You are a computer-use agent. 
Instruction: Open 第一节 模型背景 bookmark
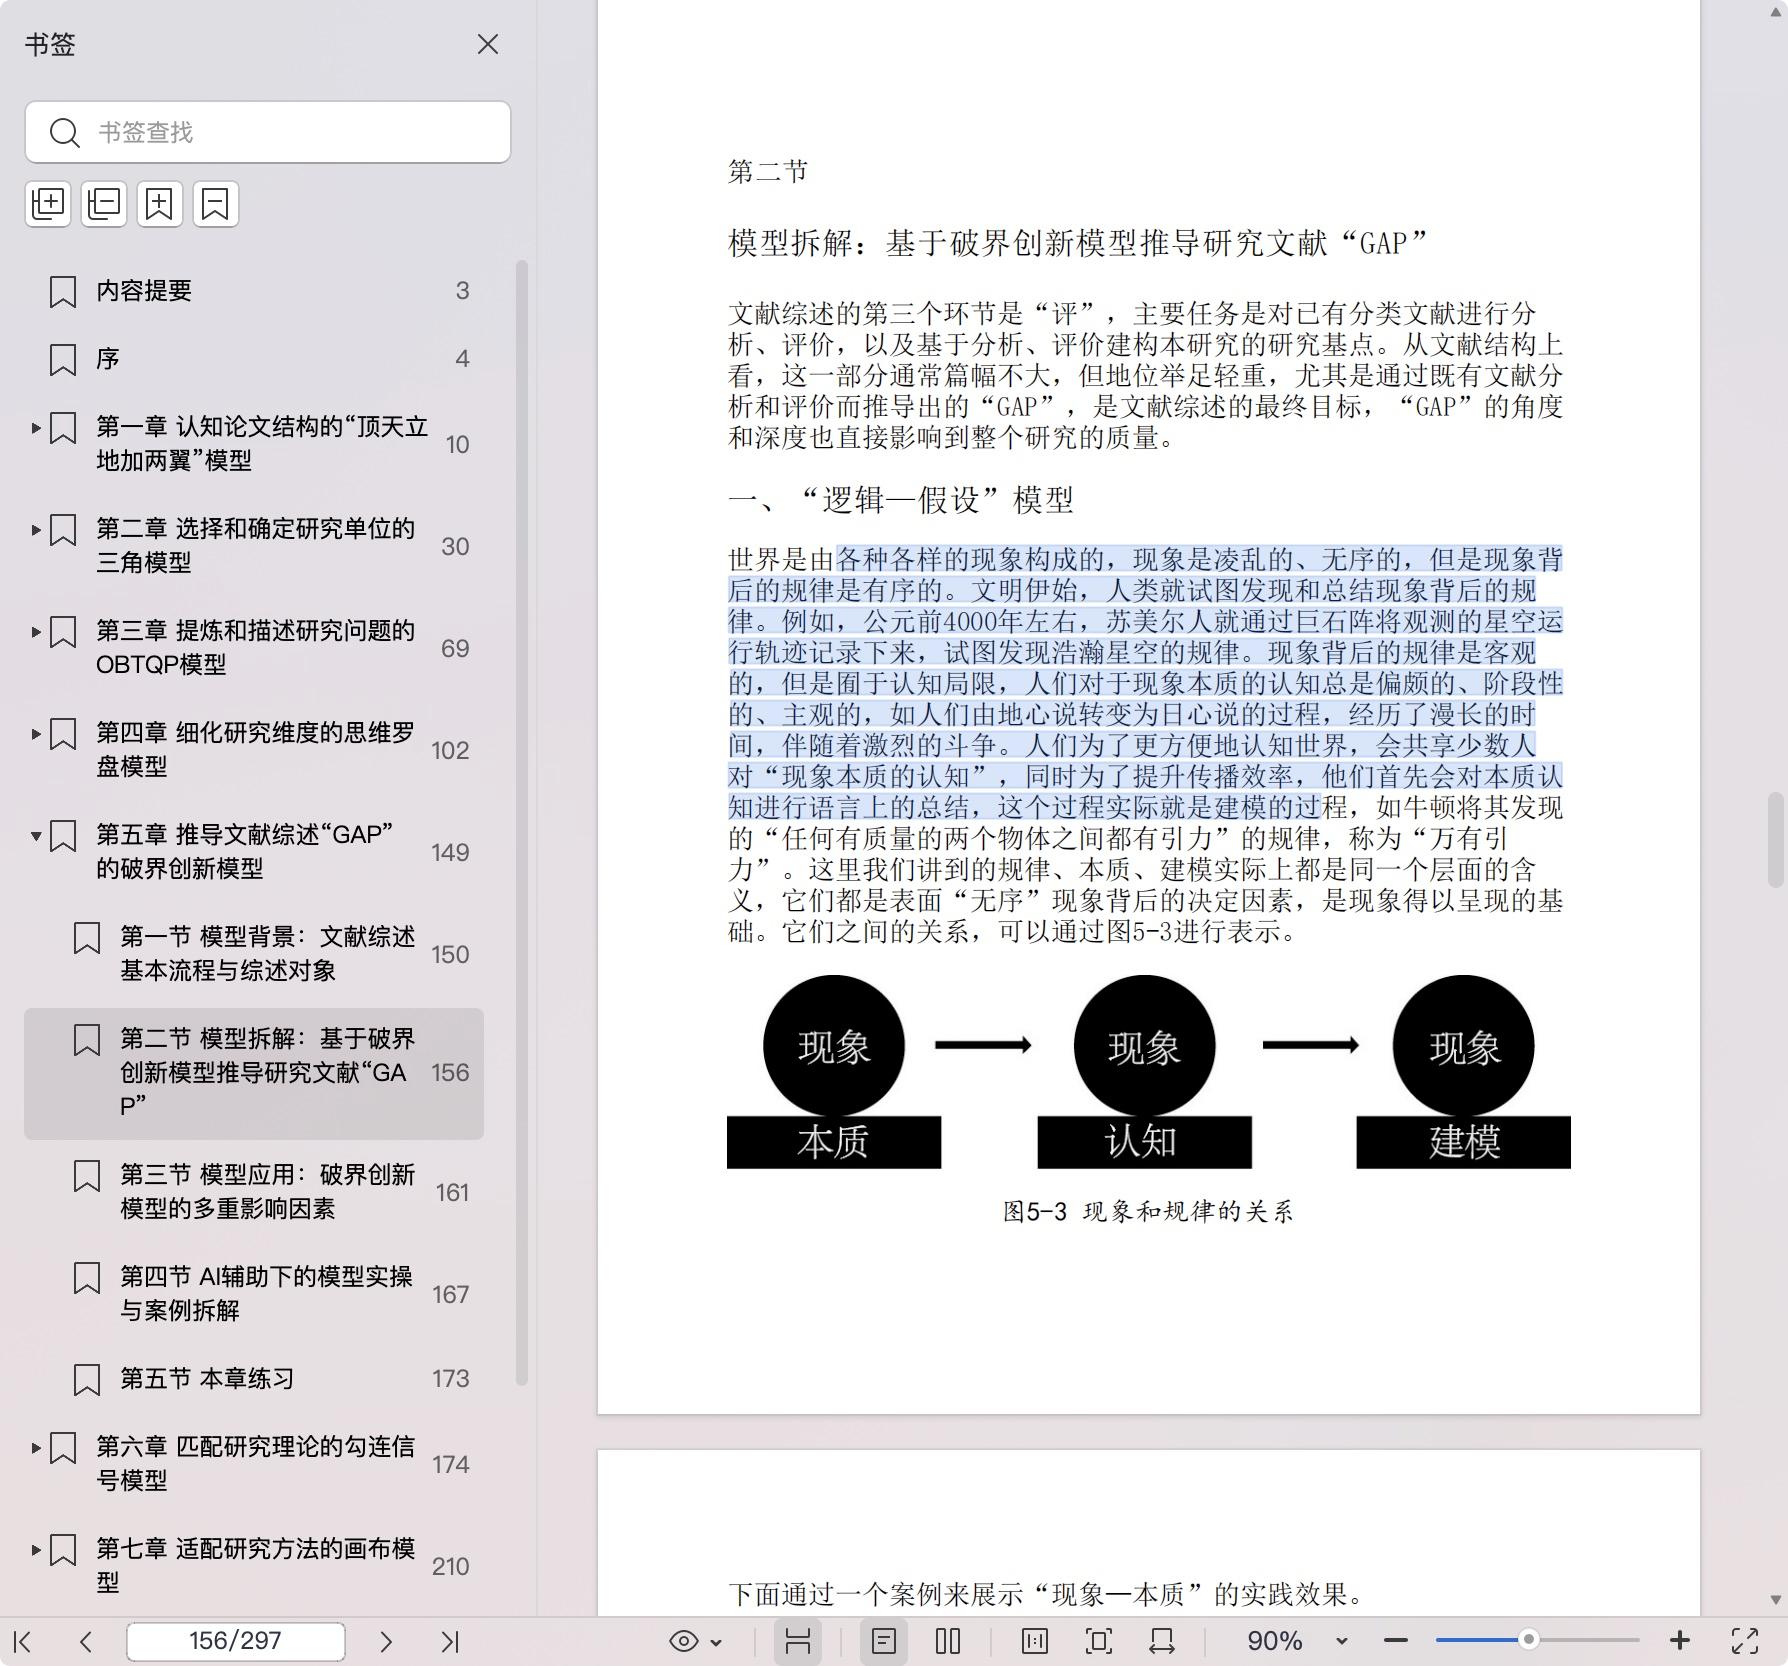pyautogui.click(x=254, y=954)
